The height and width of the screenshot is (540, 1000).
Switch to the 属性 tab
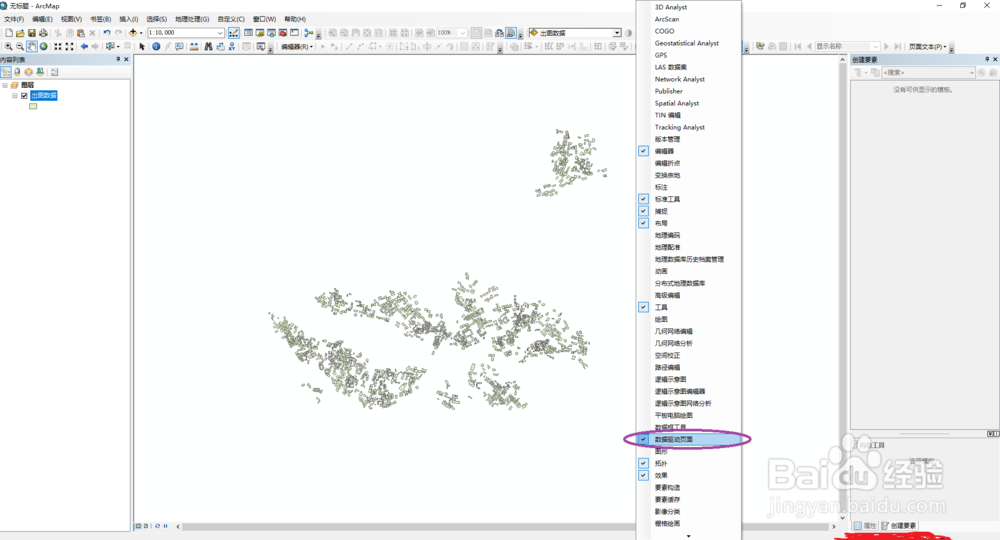865,526
